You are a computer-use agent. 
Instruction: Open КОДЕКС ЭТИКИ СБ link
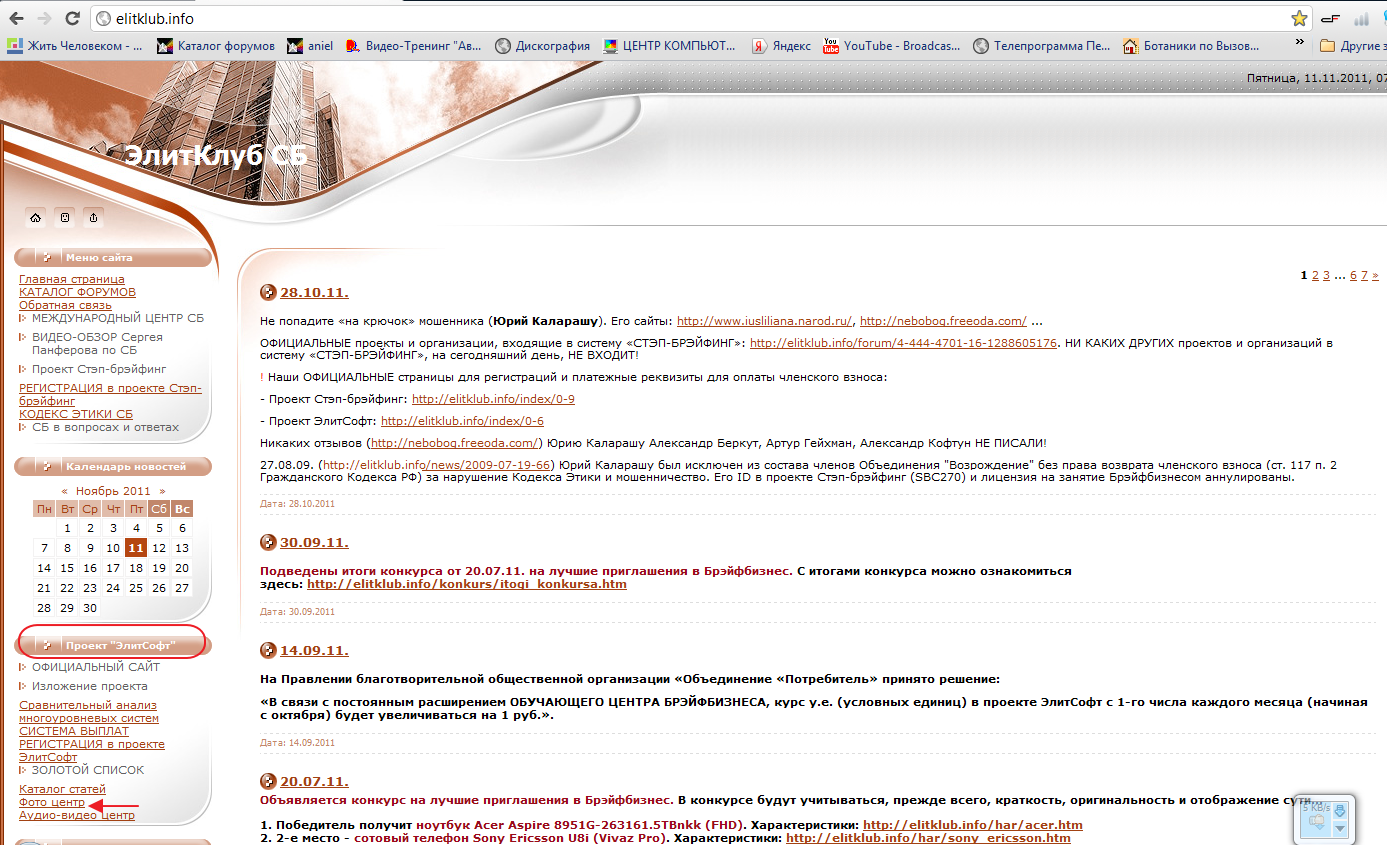[76, 414]
